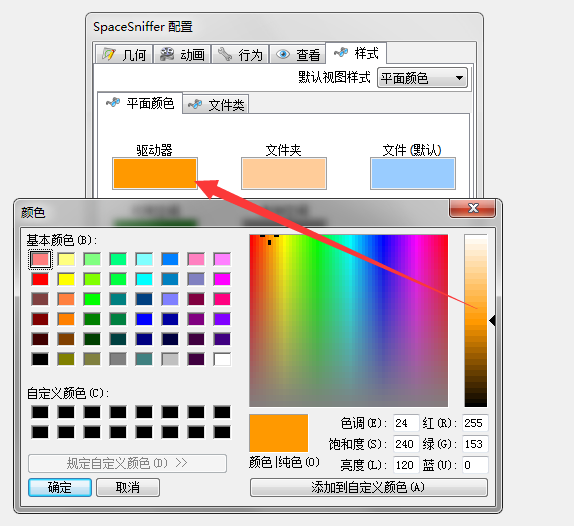Select the first custom color slot
Screen dimensions: 574x526
[40, 412]
